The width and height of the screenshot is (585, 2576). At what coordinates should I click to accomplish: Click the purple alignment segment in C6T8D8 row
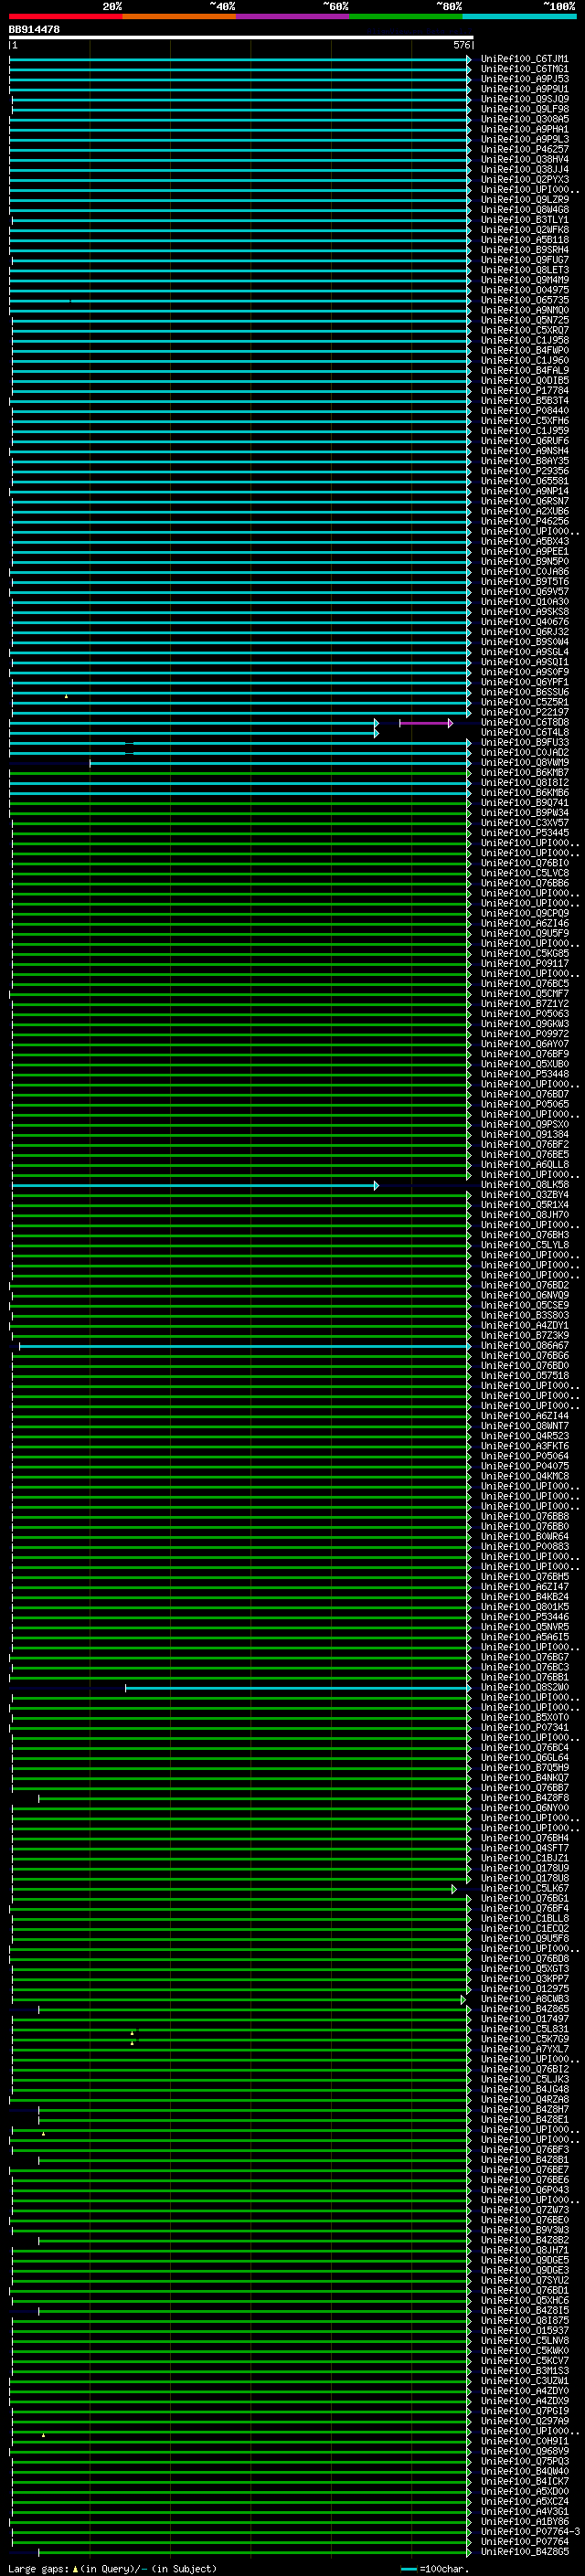426,723
